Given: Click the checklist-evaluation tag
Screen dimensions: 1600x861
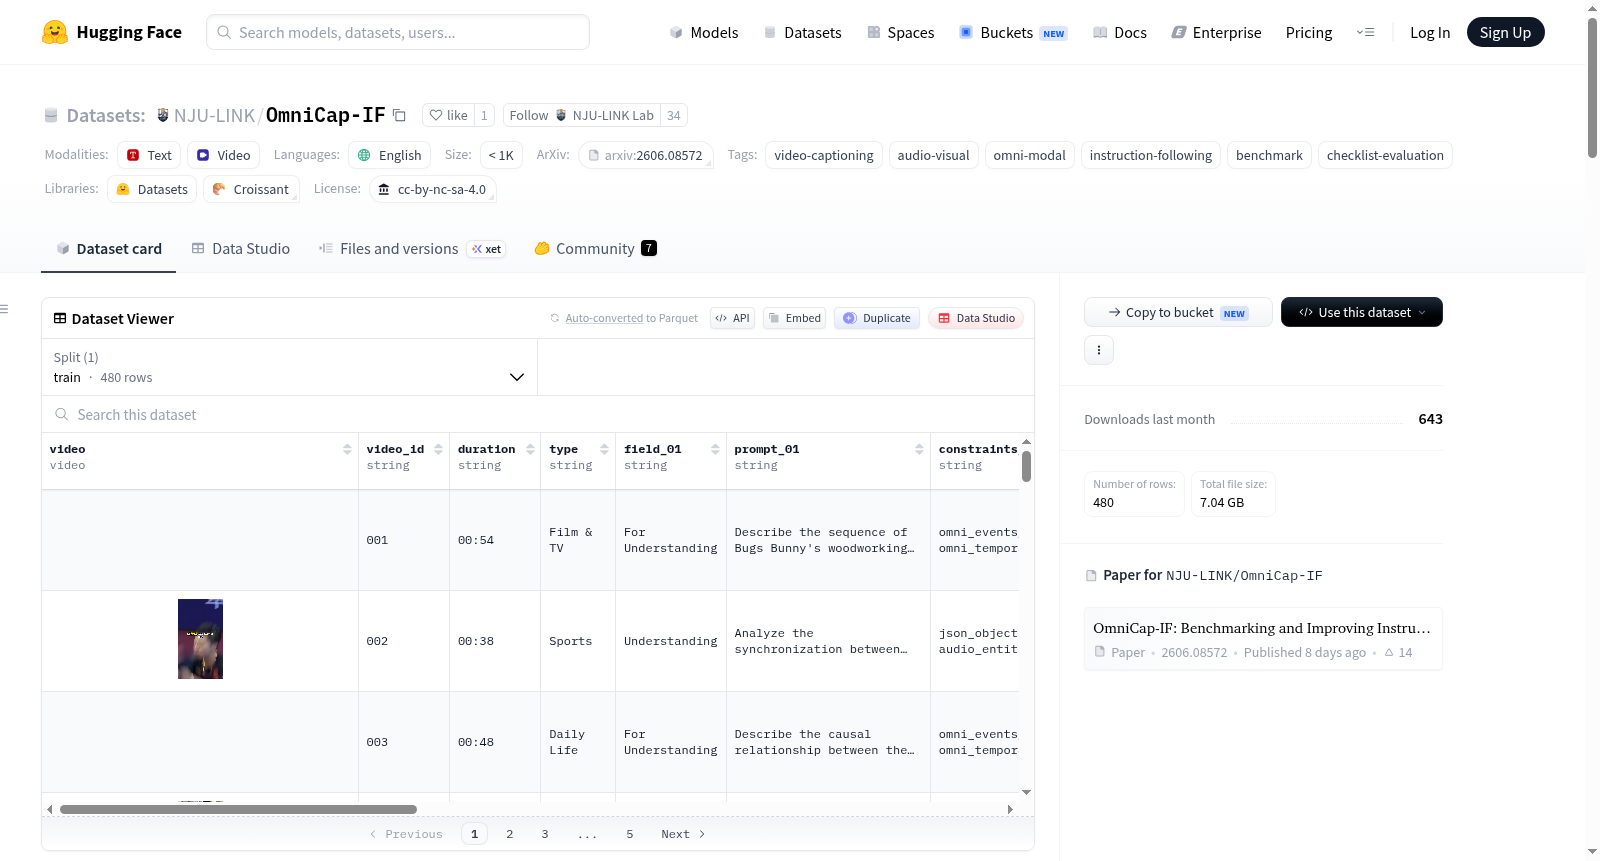Looking at the screenshot, I should click(1385, 155).
